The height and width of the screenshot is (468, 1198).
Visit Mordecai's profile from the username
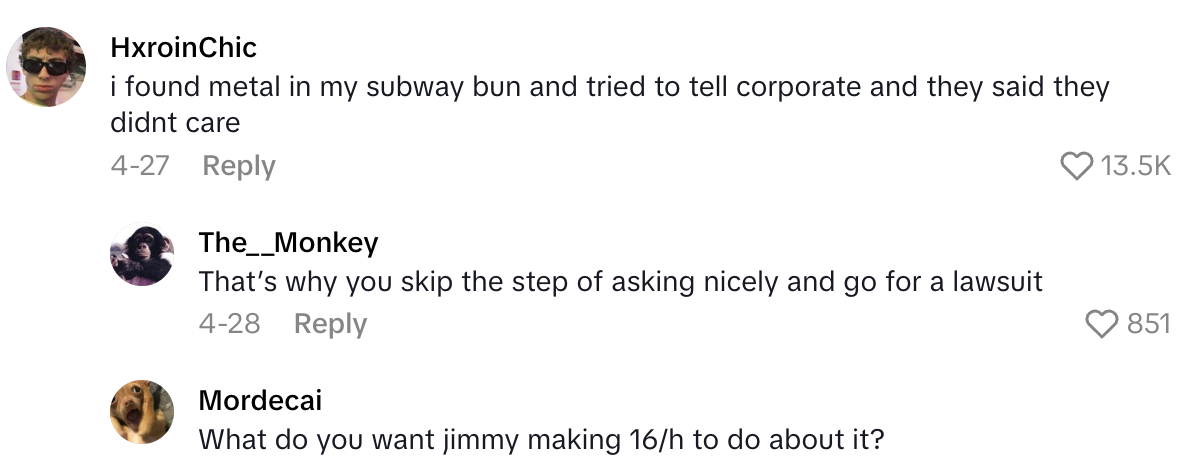click(x=260, y=401)
